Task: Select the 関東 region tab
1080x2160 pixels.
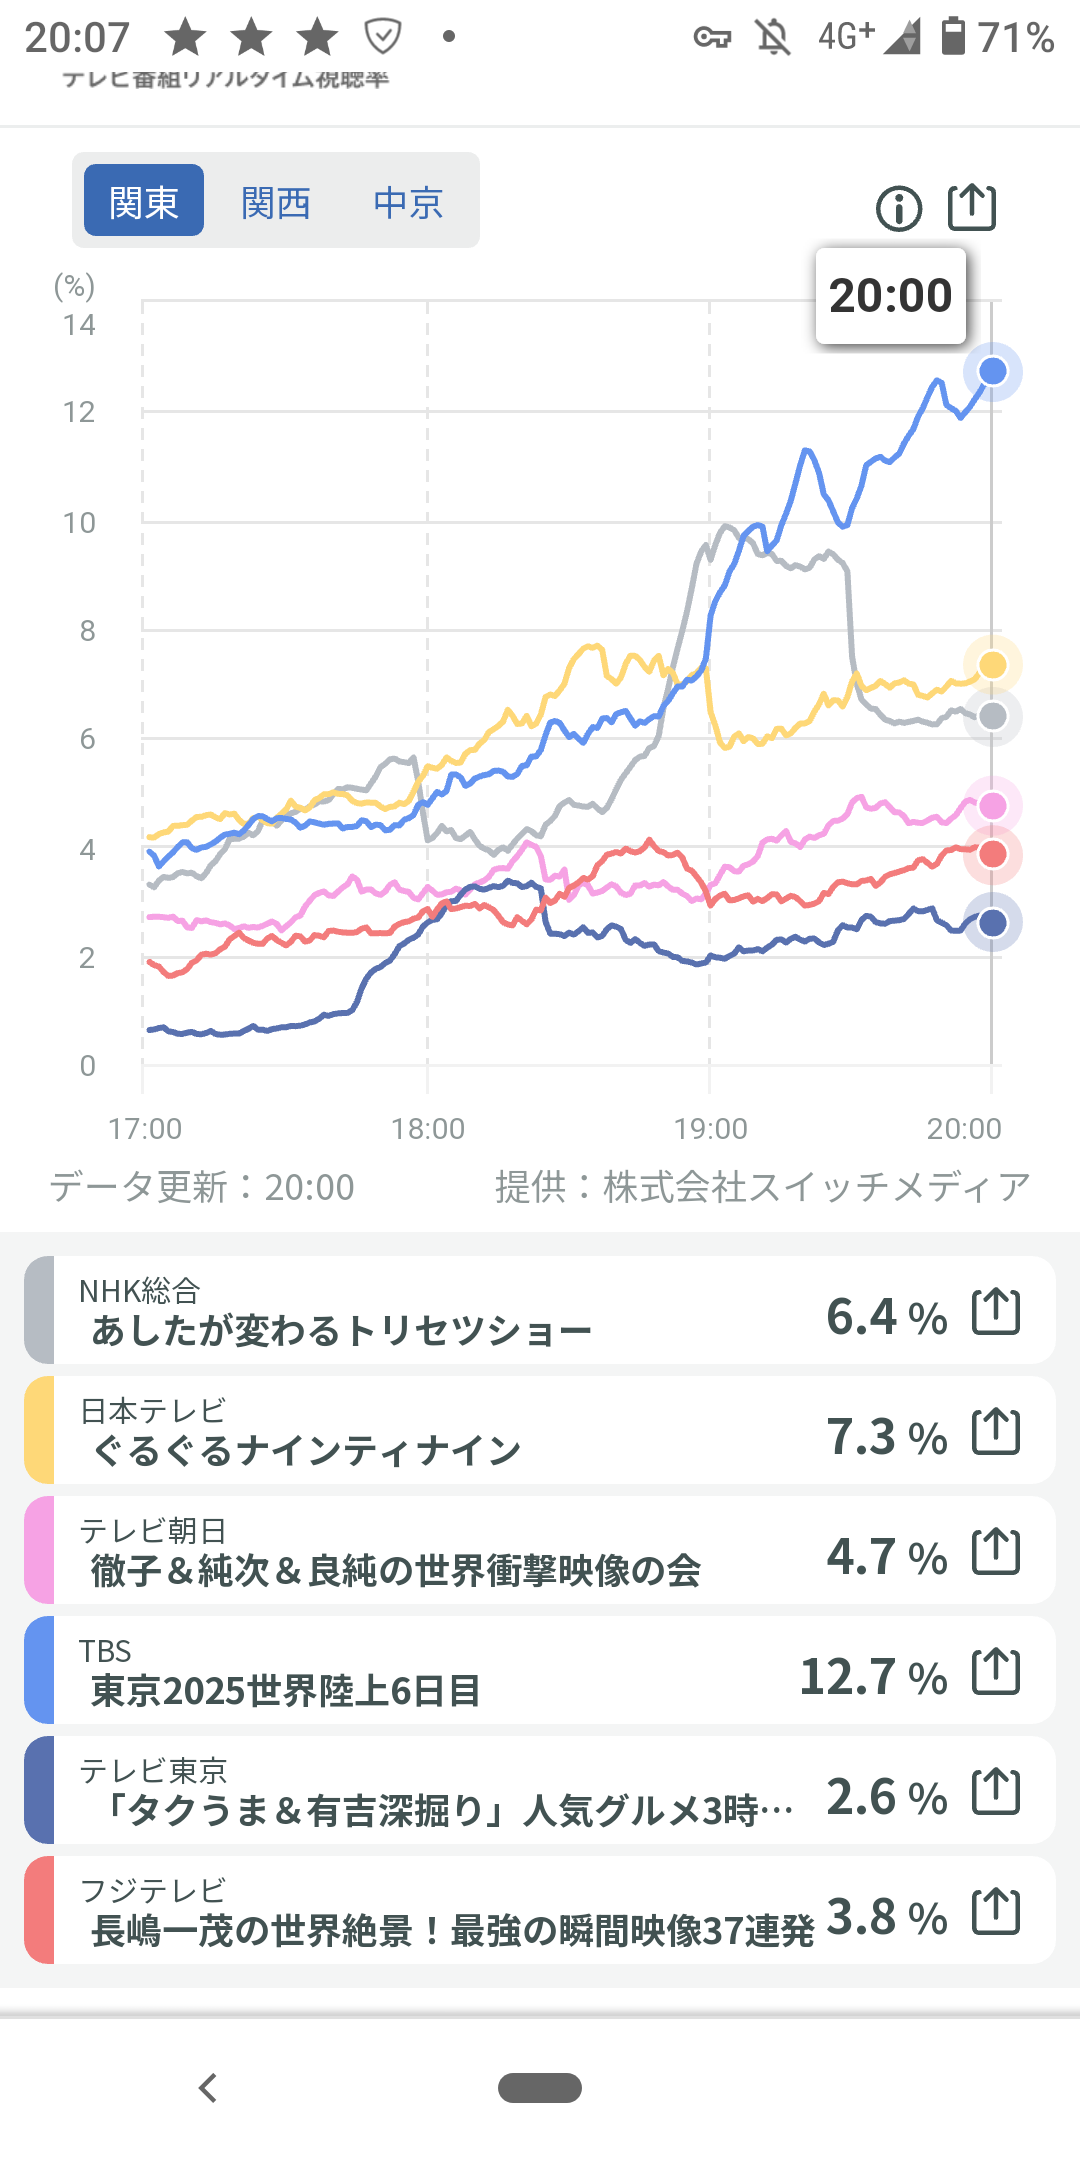Action: [x=144, y=201]
